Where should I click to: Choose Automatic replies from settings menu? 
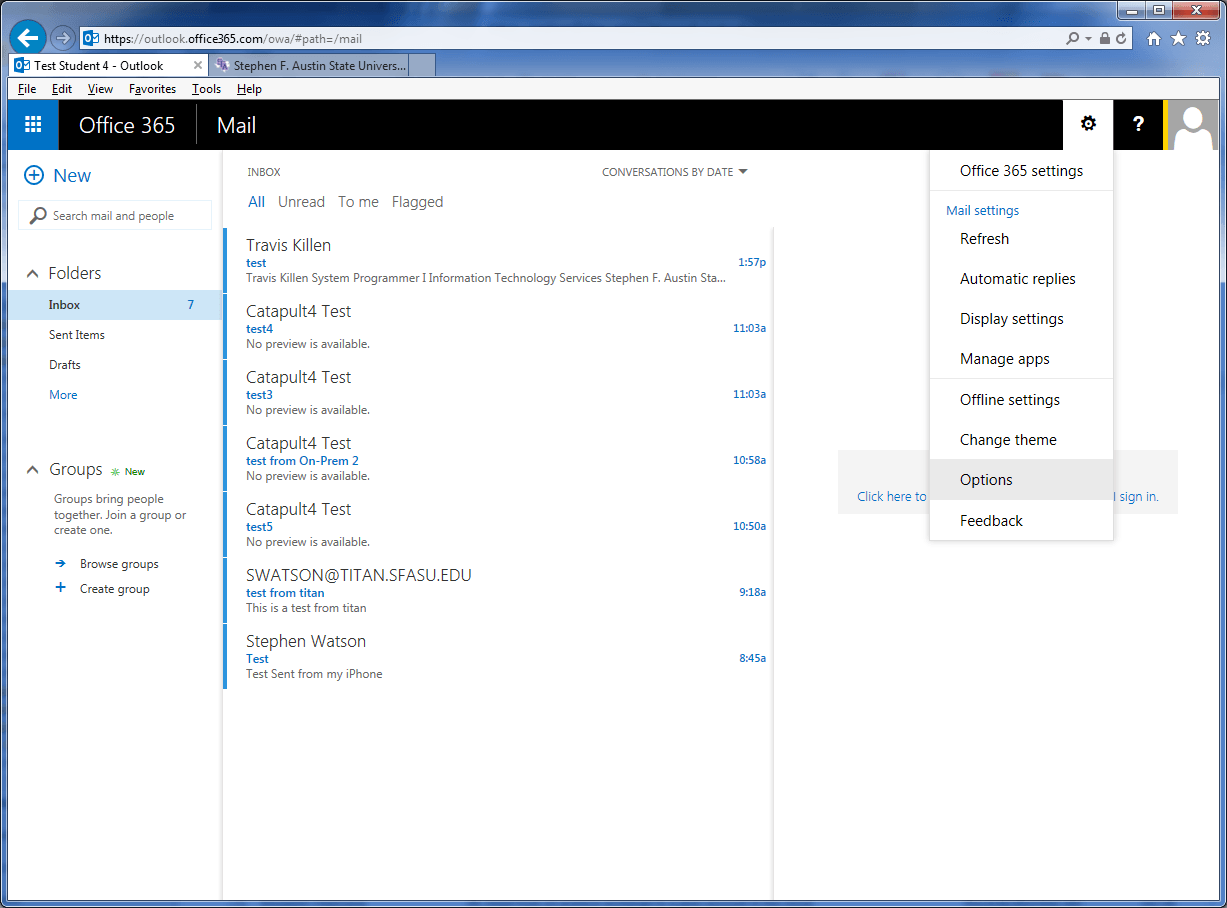pos(1017,279)
